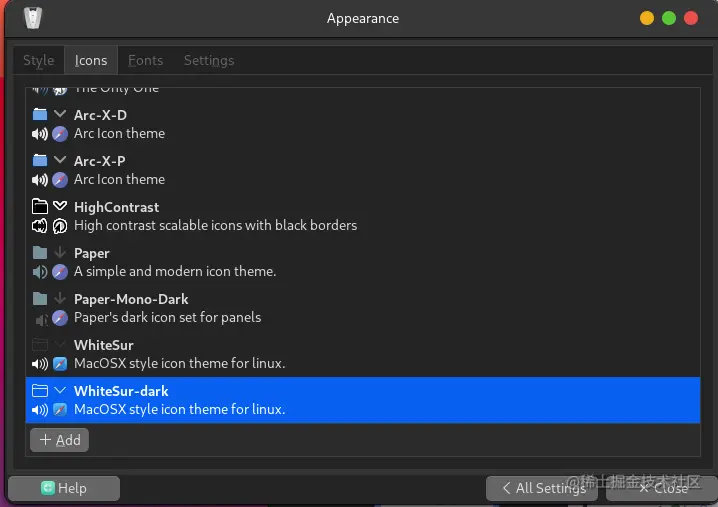Click the Arc-X-D browser compass icon

[x=60, y=134]
